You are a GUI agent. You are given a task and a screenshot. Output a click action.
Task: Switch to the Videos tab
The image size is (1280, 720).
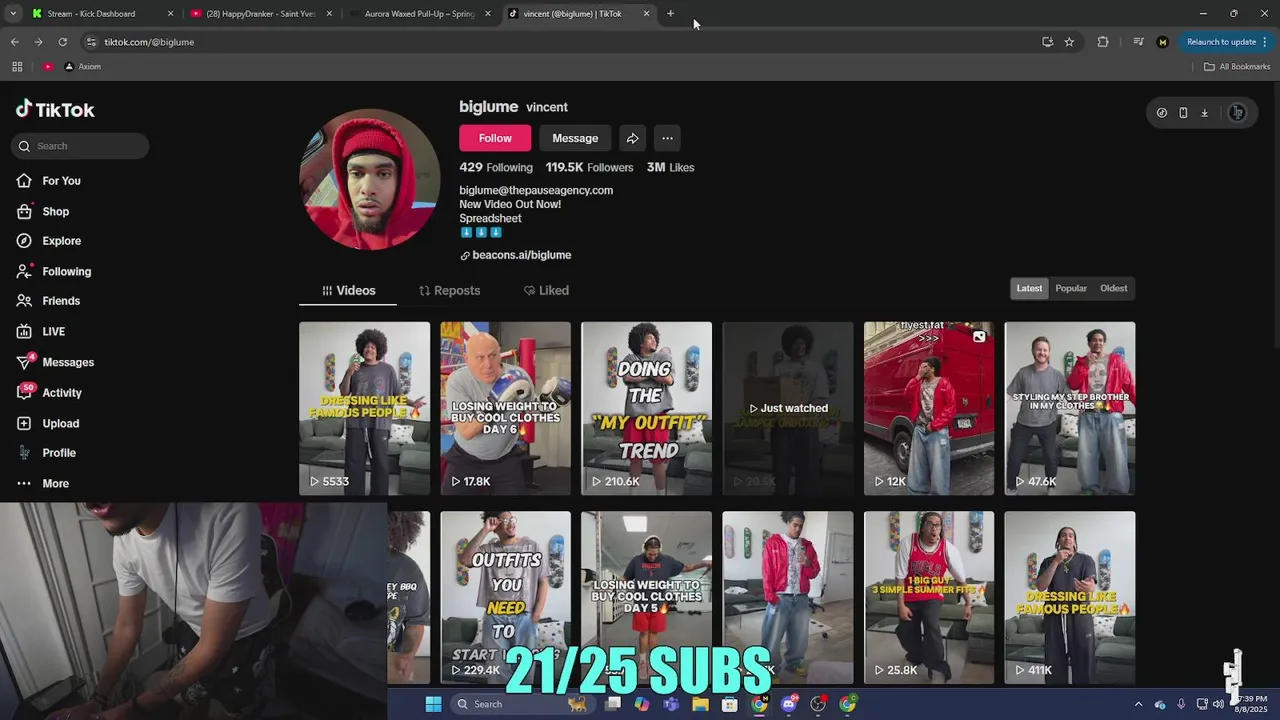(x=348, y=291)
